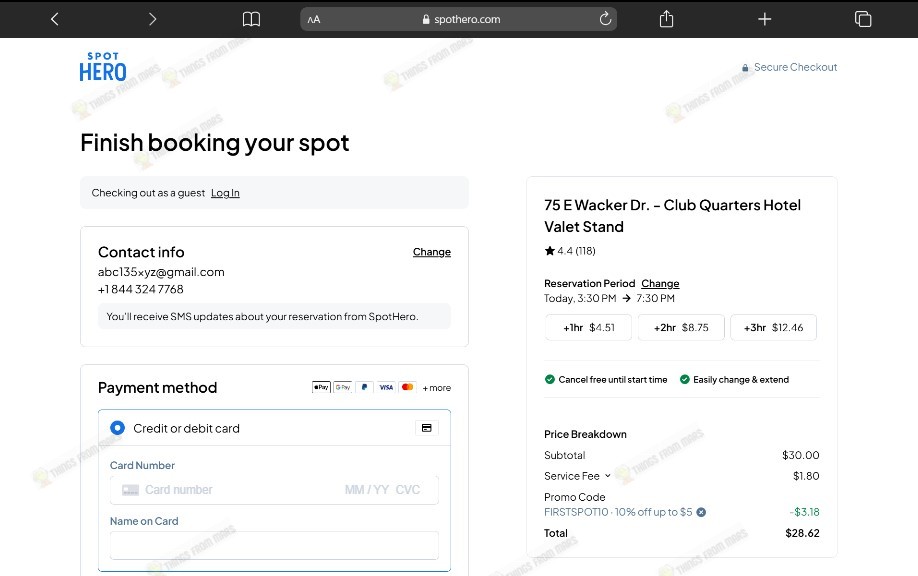Show all open tabs overview icon
The height and width of the screenshot is (576, 918).
(863, 19)
